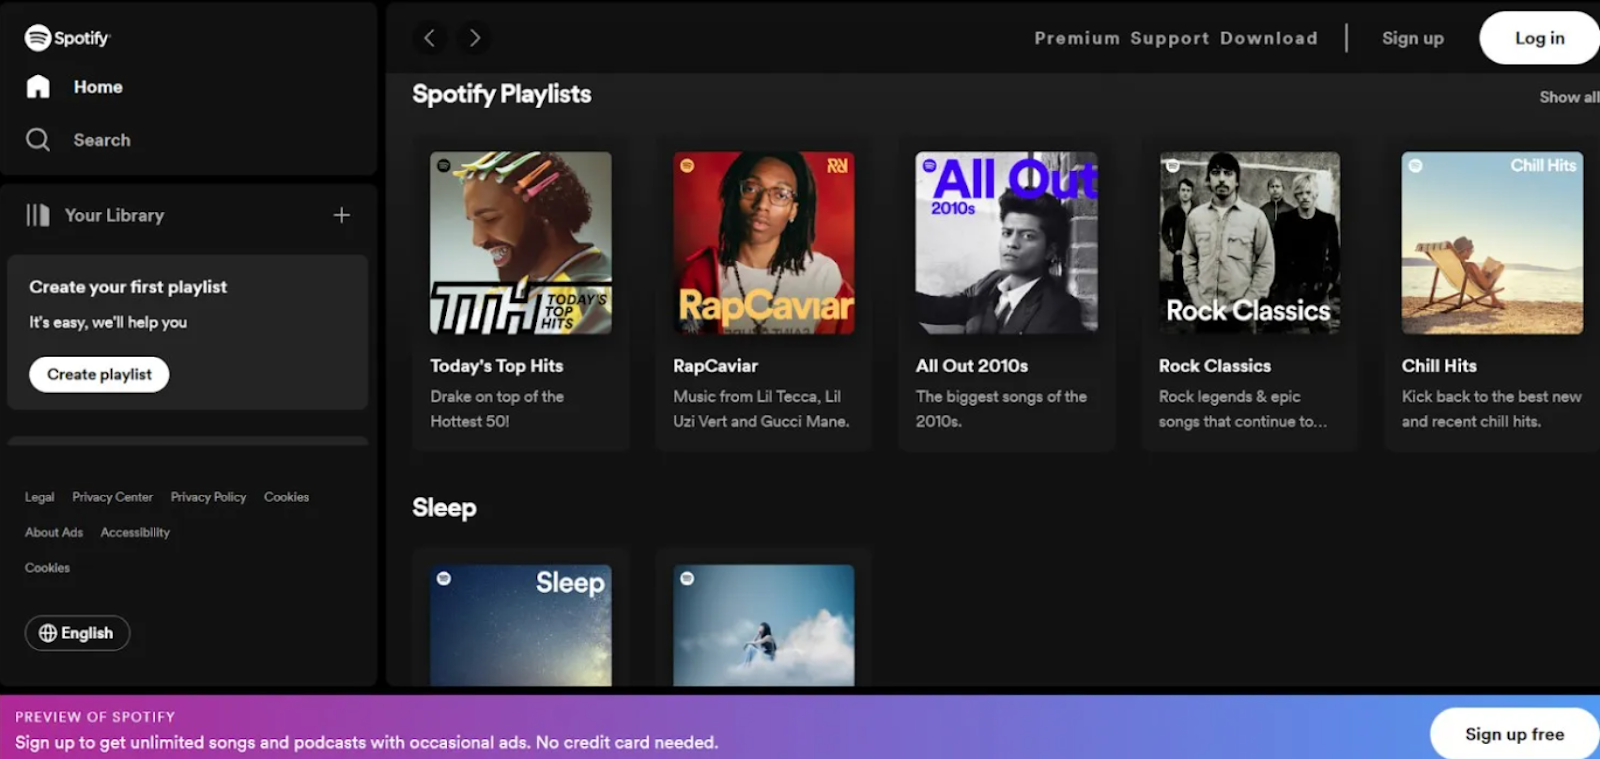Image resolution: width=1600 pixels, height=759 pixels.
Task: Click the Spotify logo
Action: pyautogui.click(x=67, y=38)
